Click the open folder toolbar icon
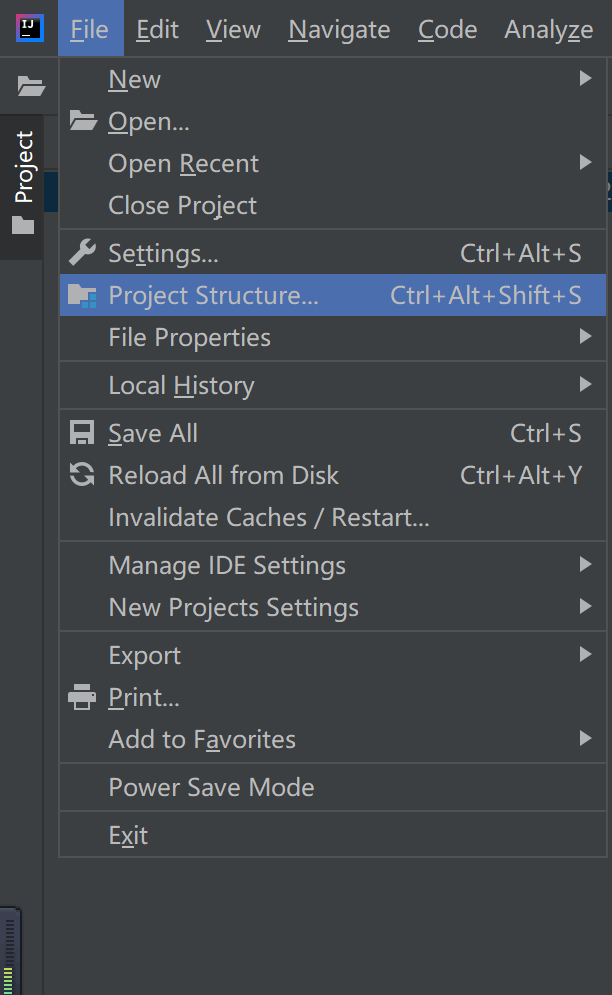Image resolution: width=612 pixels, height=995 pixels. click(x=30, y=87)
